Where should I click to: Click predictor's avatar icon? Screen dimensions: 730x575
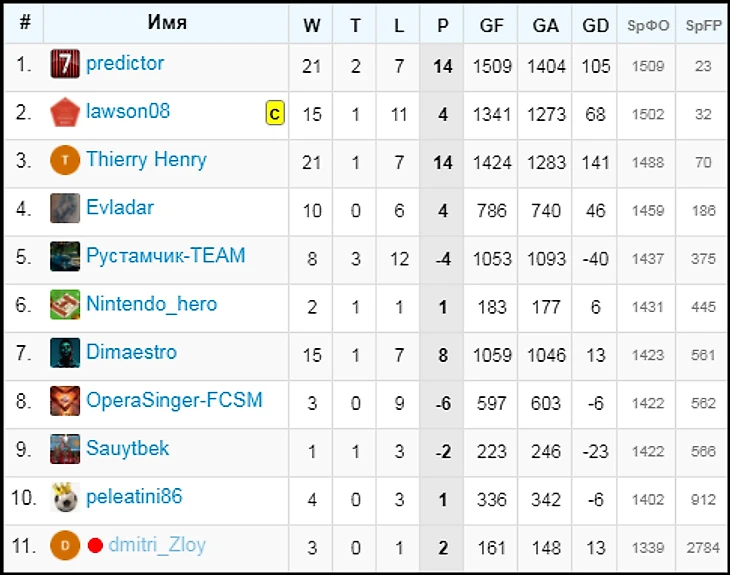click(65, 64)
